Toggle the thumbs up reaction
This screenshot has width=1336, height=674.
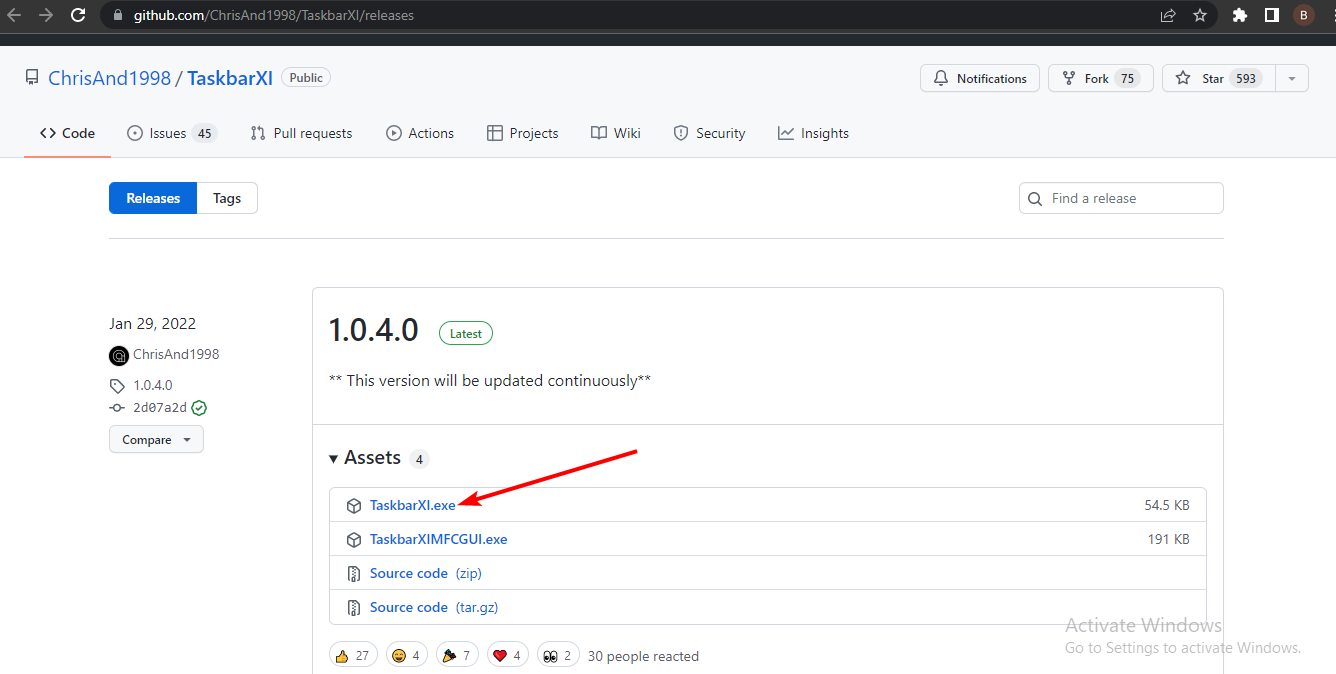(353, 654)
